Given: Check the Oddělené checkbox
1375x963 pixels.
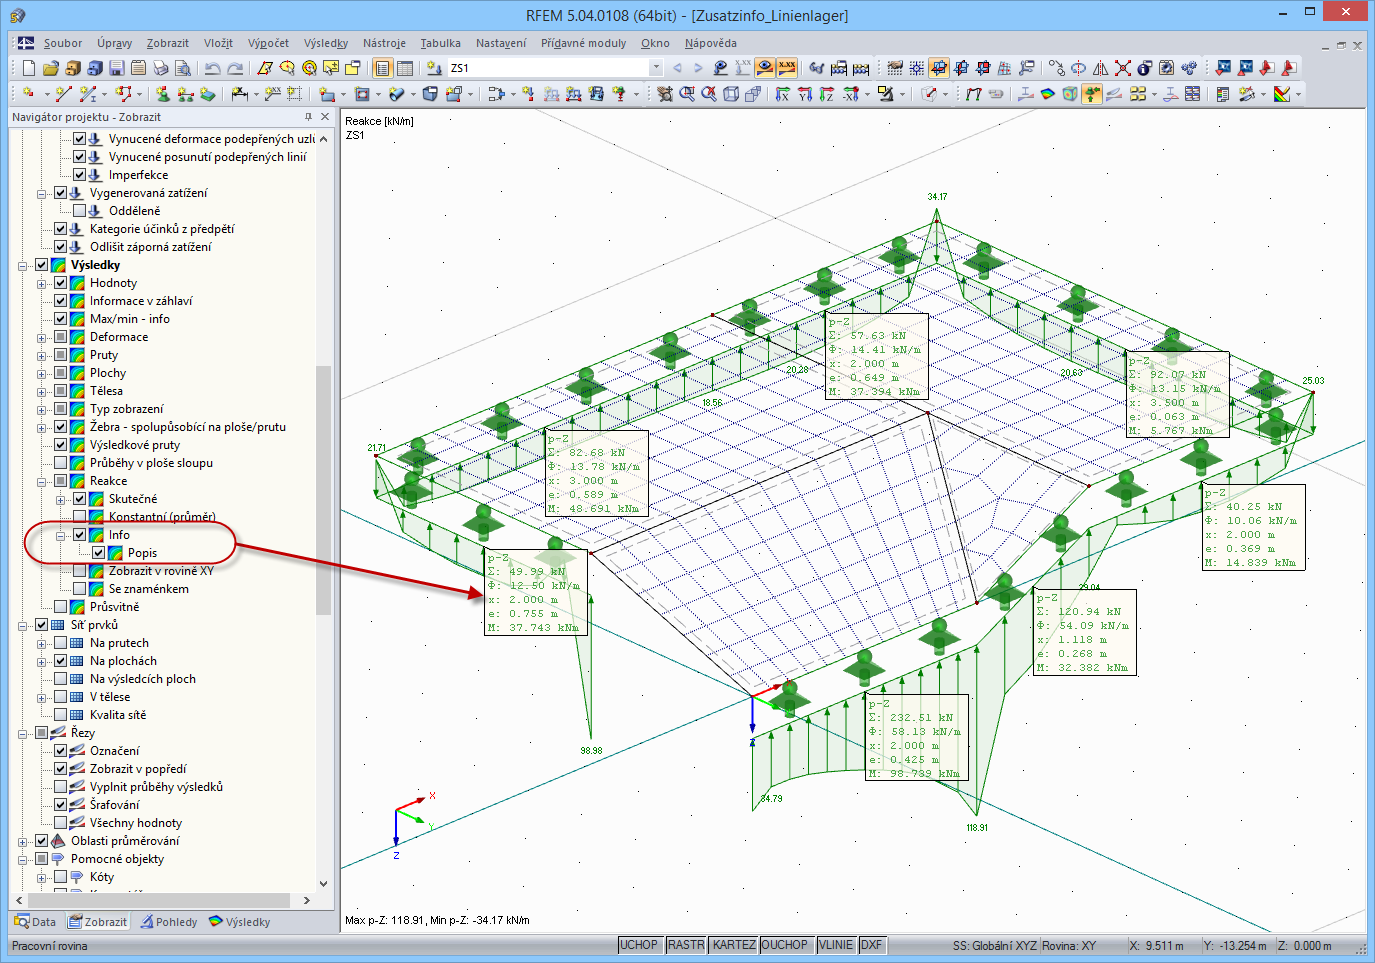Looking at the screenshot, I should click(x=79, y=211).
